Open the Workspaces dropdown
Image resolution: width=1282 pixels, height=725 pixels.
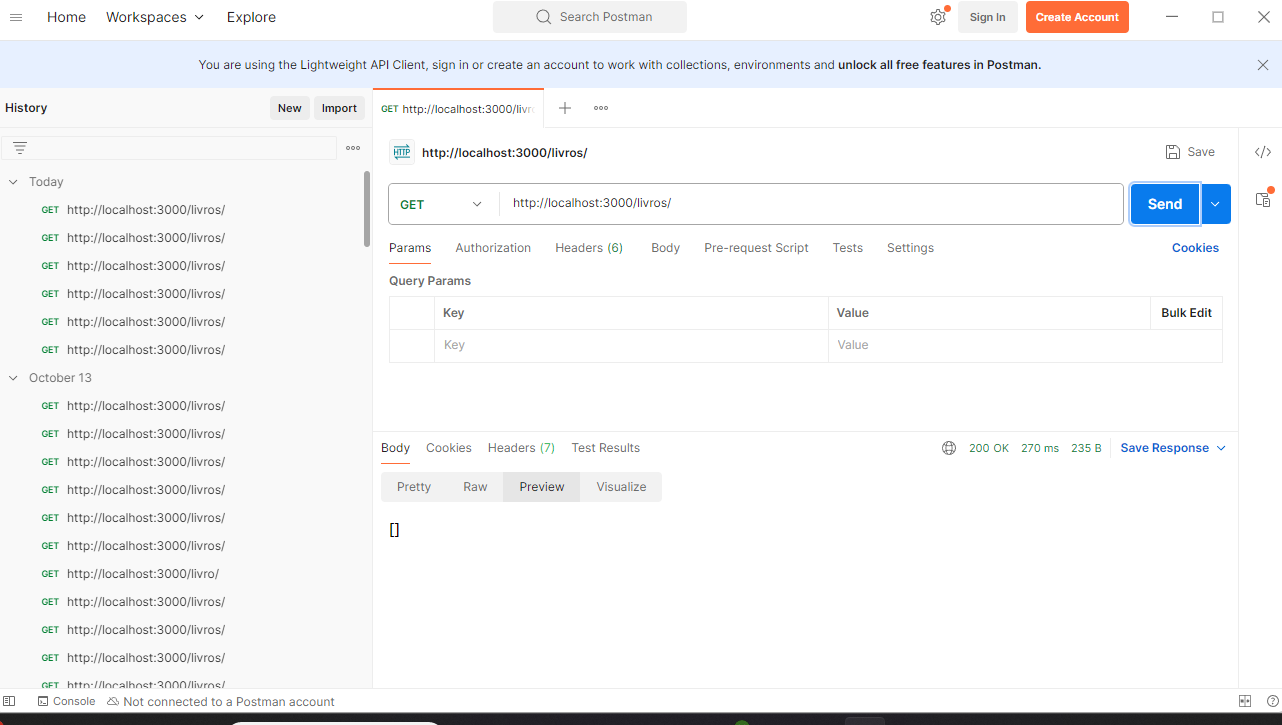coord(155,17)
